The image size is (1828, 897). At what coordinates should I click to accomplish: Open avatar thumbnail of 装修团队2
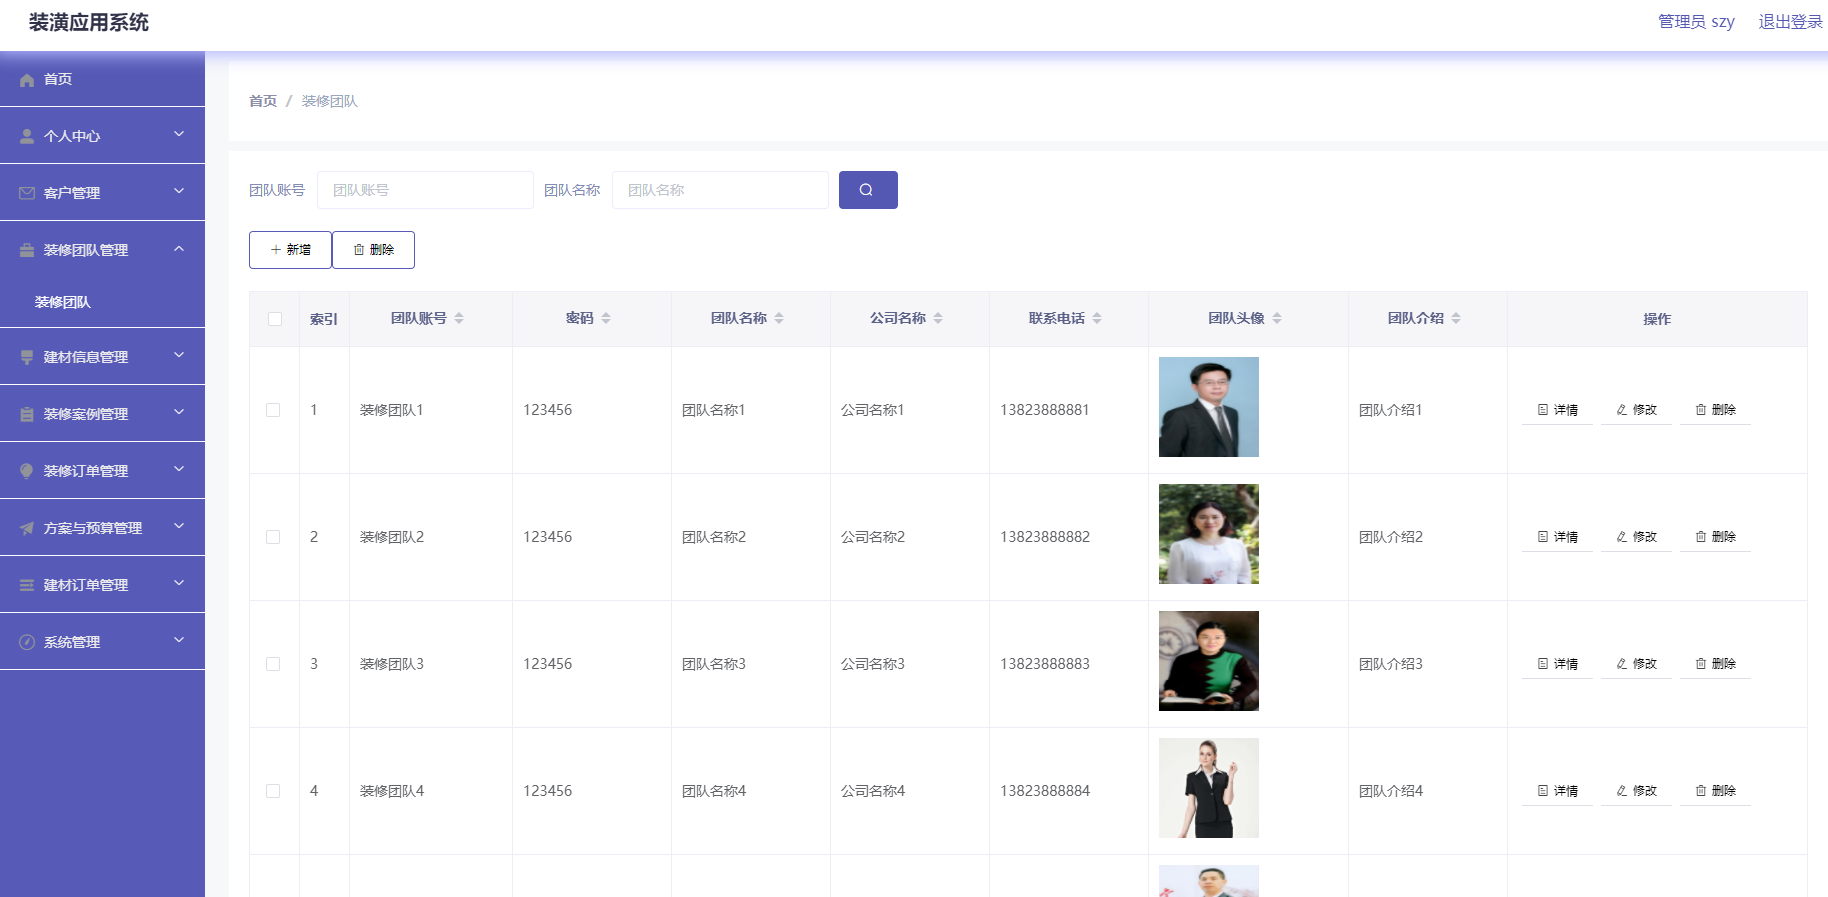coord(1209,534)
